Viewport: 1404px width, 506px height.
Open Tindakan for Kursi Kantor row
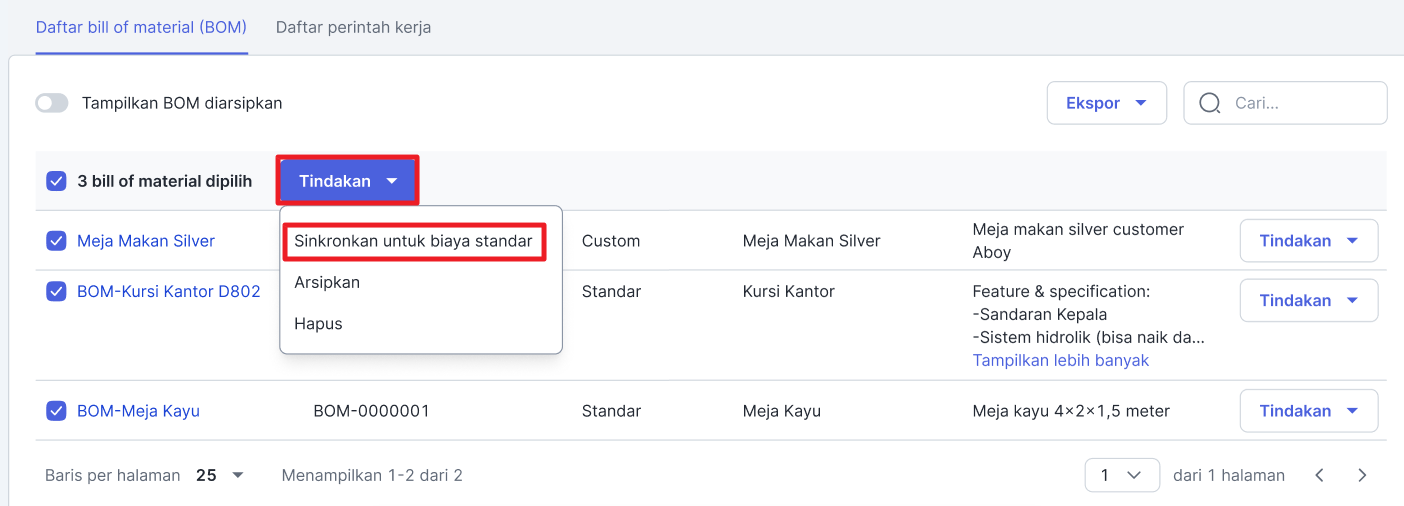pyautogui.click(x=1309, y=300)
